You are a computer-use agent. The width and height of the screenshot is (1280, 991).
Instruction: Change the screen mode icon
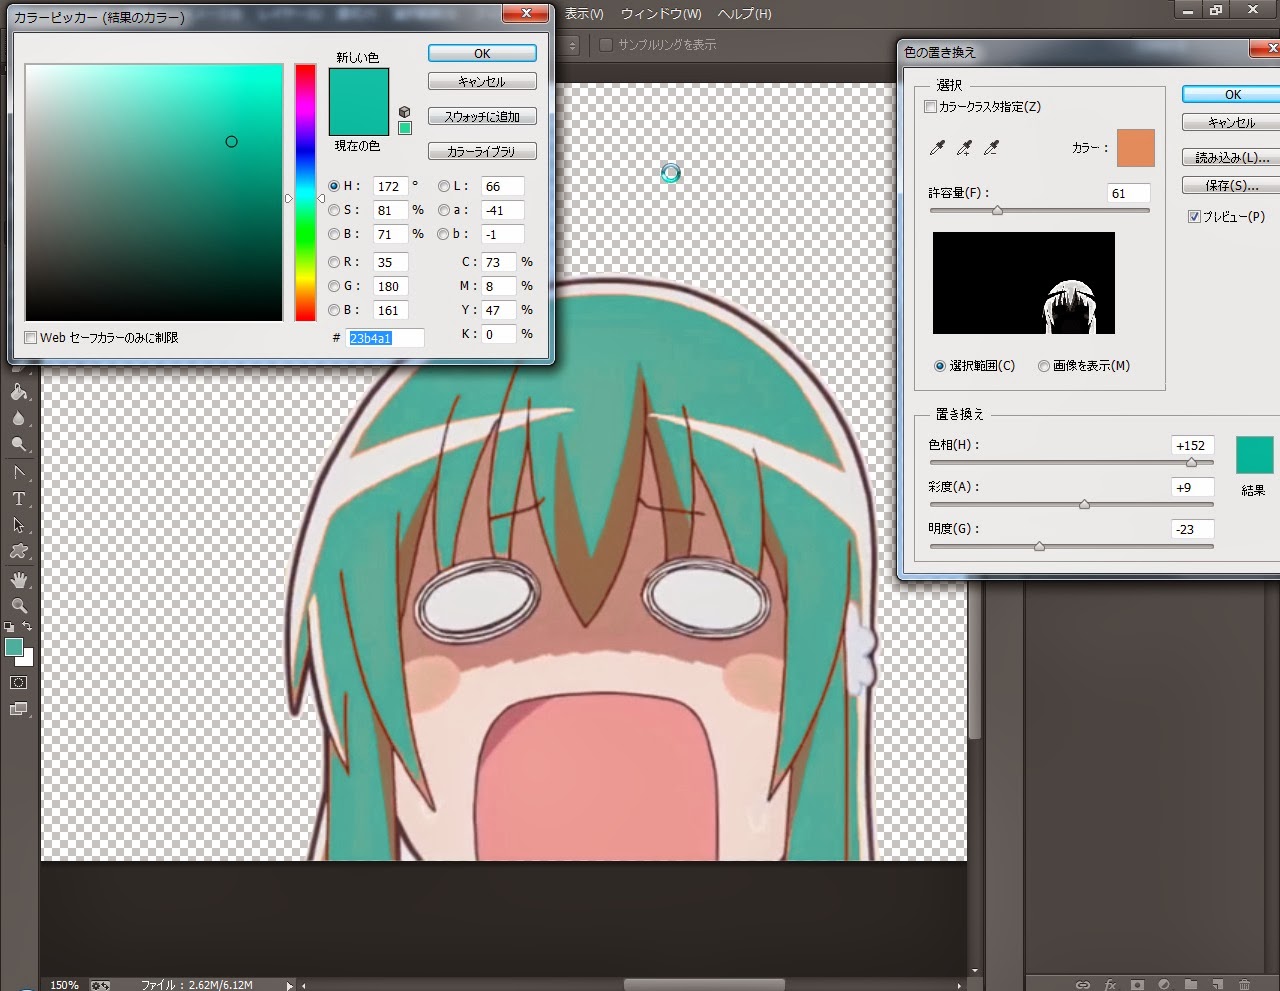[x=18, y=709]
